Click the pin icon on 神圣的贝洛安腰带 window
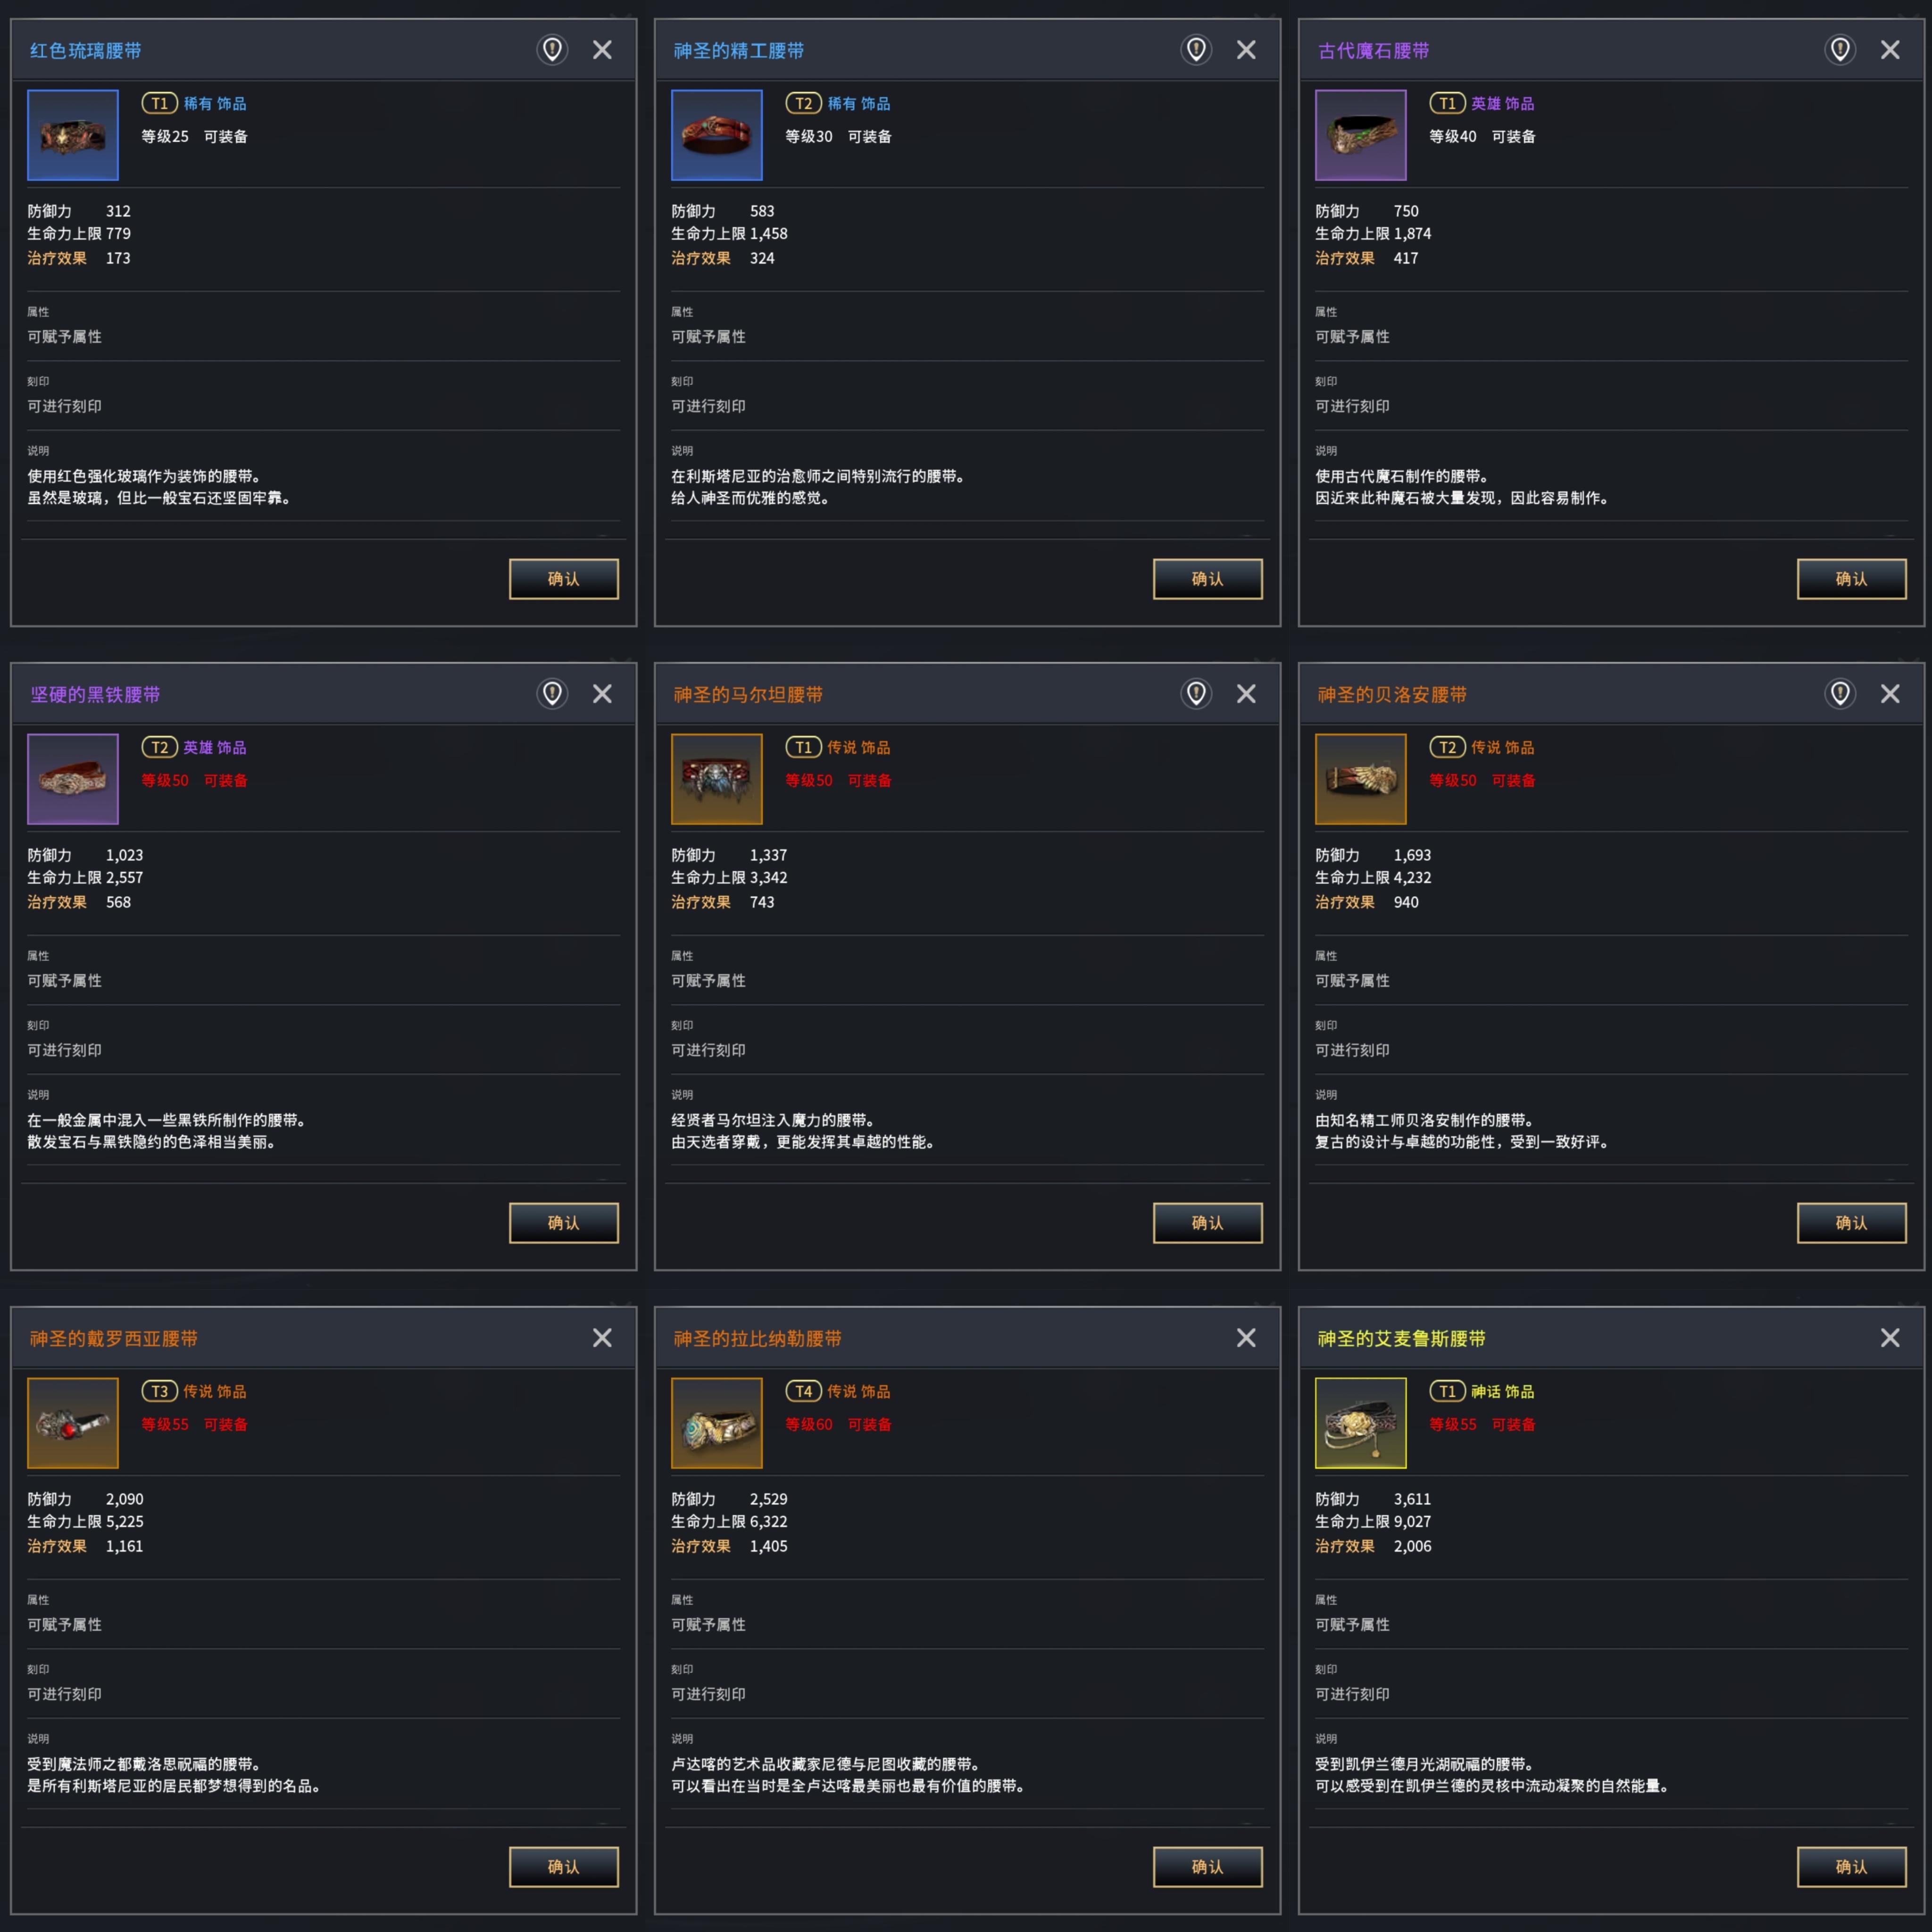The width and height of the screenshot is (1932, 1932). pos(1840,693)
